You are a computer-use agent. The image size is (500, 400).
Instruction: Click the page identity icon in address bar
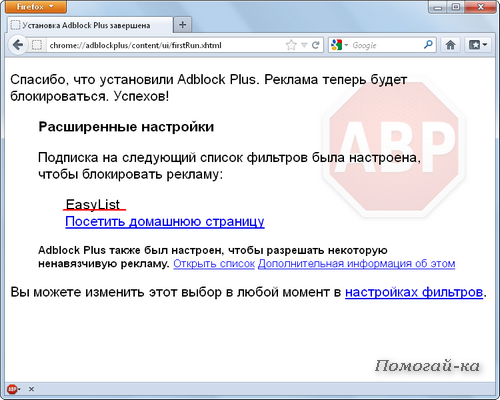pyautogui.click(x=37, y=45)
